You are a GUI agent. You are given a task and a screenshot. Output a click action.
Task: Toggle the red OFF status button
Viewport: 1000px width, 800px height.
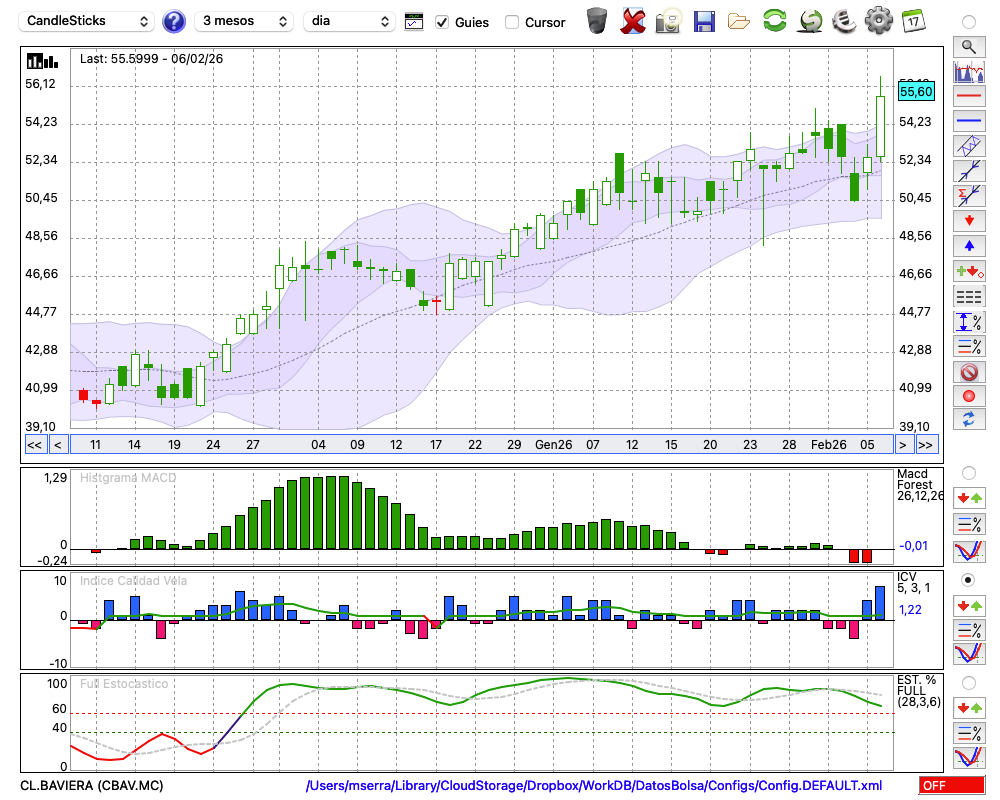pyautogui.click(x=950, y=786)
